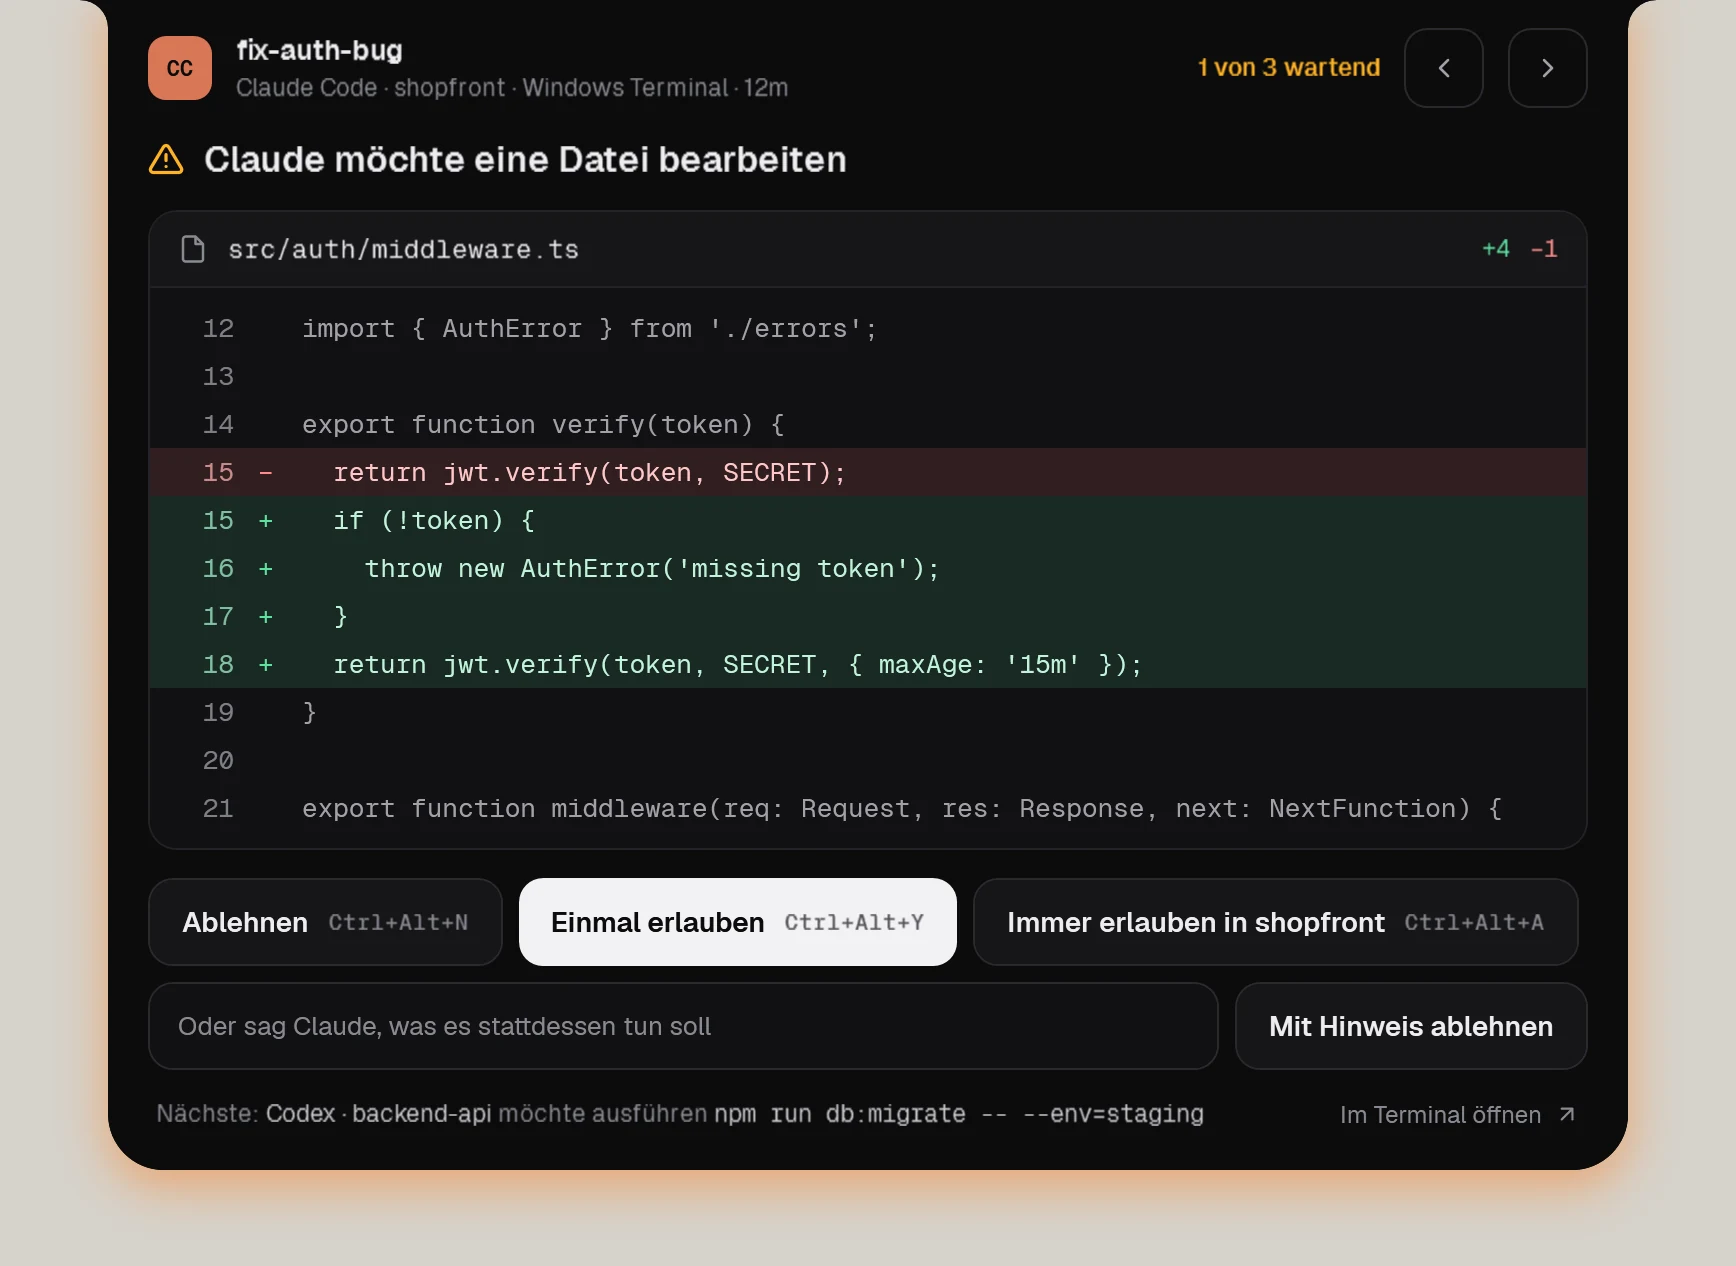This screenshot has width=1736, height=1266.
Task: Click the Ctrl+Alt+A shortcut hint
Action: click(x=1474, y=922)
